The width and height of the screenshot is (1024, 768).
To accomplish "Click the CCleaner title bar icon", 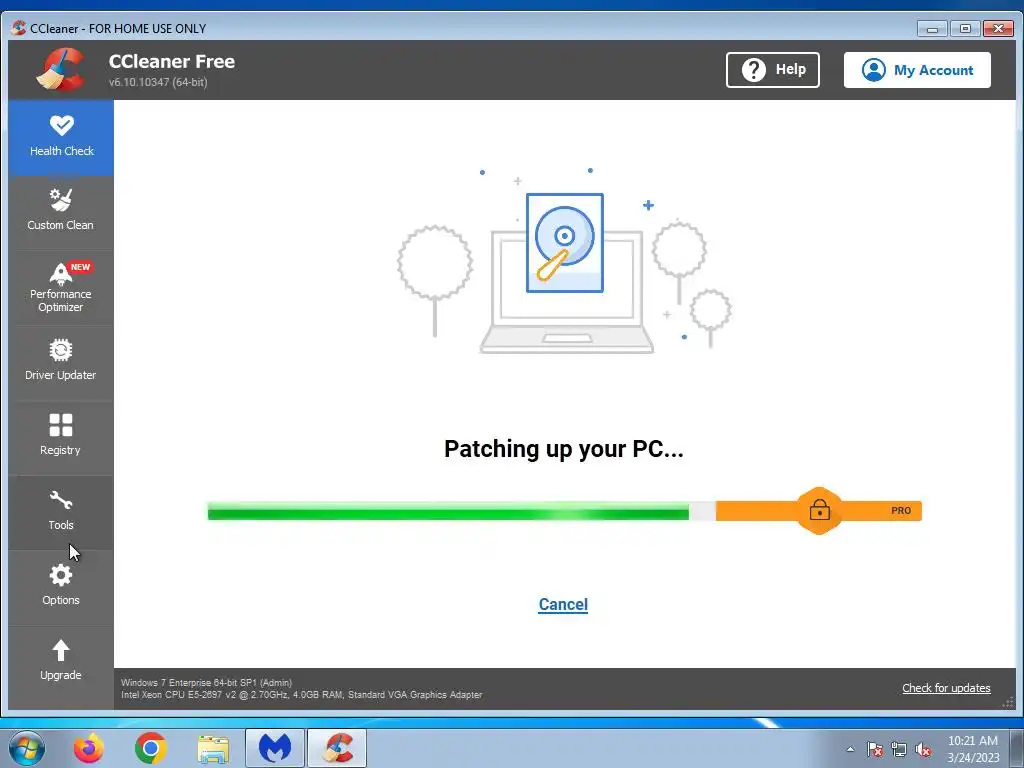I will coord(18,28).
